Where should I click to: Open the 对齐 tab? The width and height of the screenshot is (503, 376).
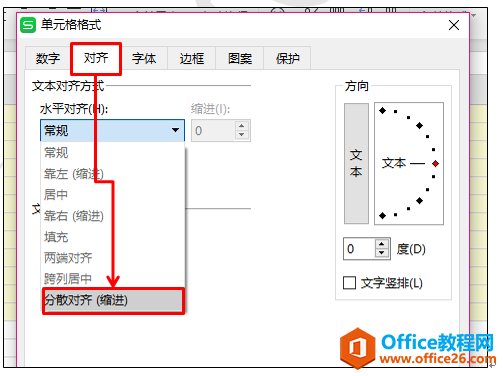(96, 58)
